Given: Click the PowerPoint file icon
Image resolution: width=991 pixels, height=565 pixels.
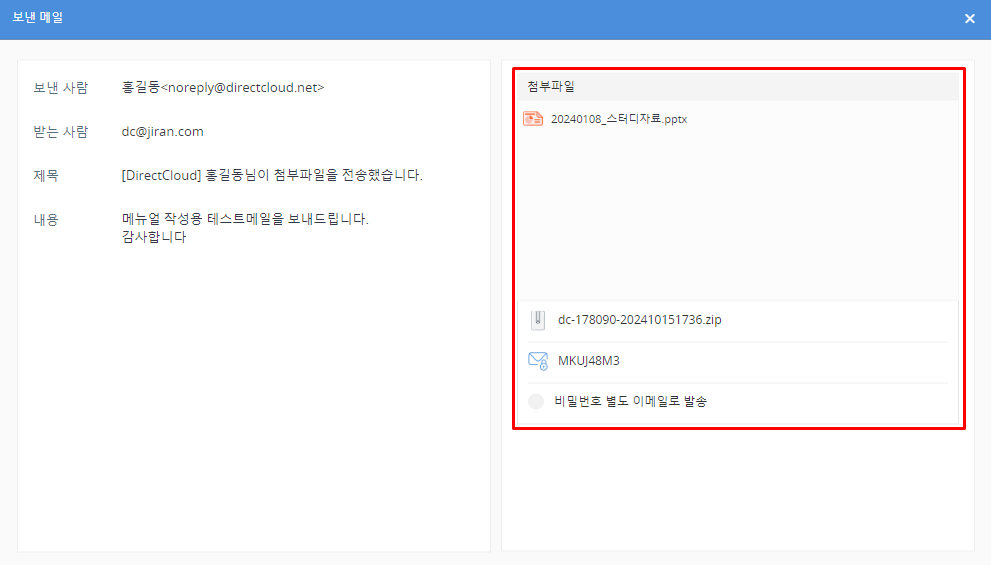Looking at the screenshot, I should [533, 119].
